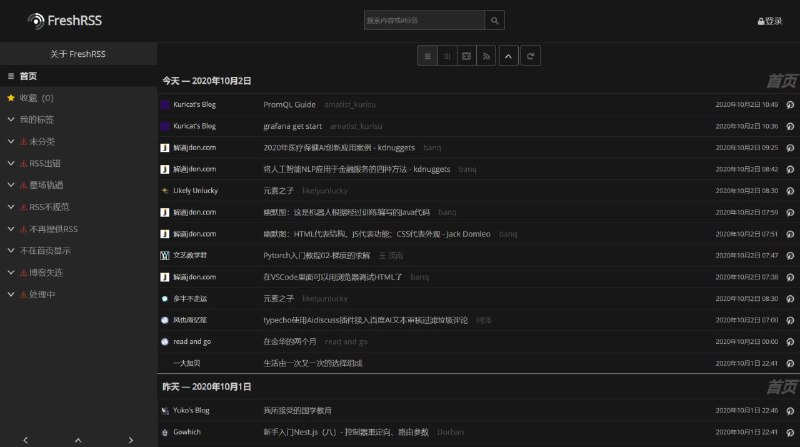The width and height of the screenshot is (800, 447).
Task: Expand the 未分类 category
Action: [11, 142]
